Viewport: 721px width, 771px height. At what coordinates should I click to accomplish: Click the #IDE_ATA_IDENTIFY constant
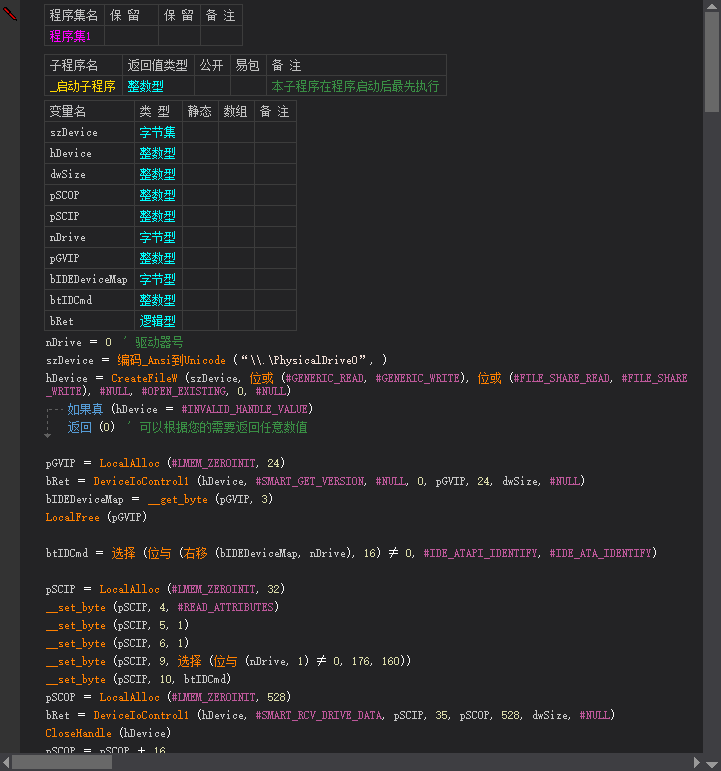pyautogui.click(x=600, y=553)
